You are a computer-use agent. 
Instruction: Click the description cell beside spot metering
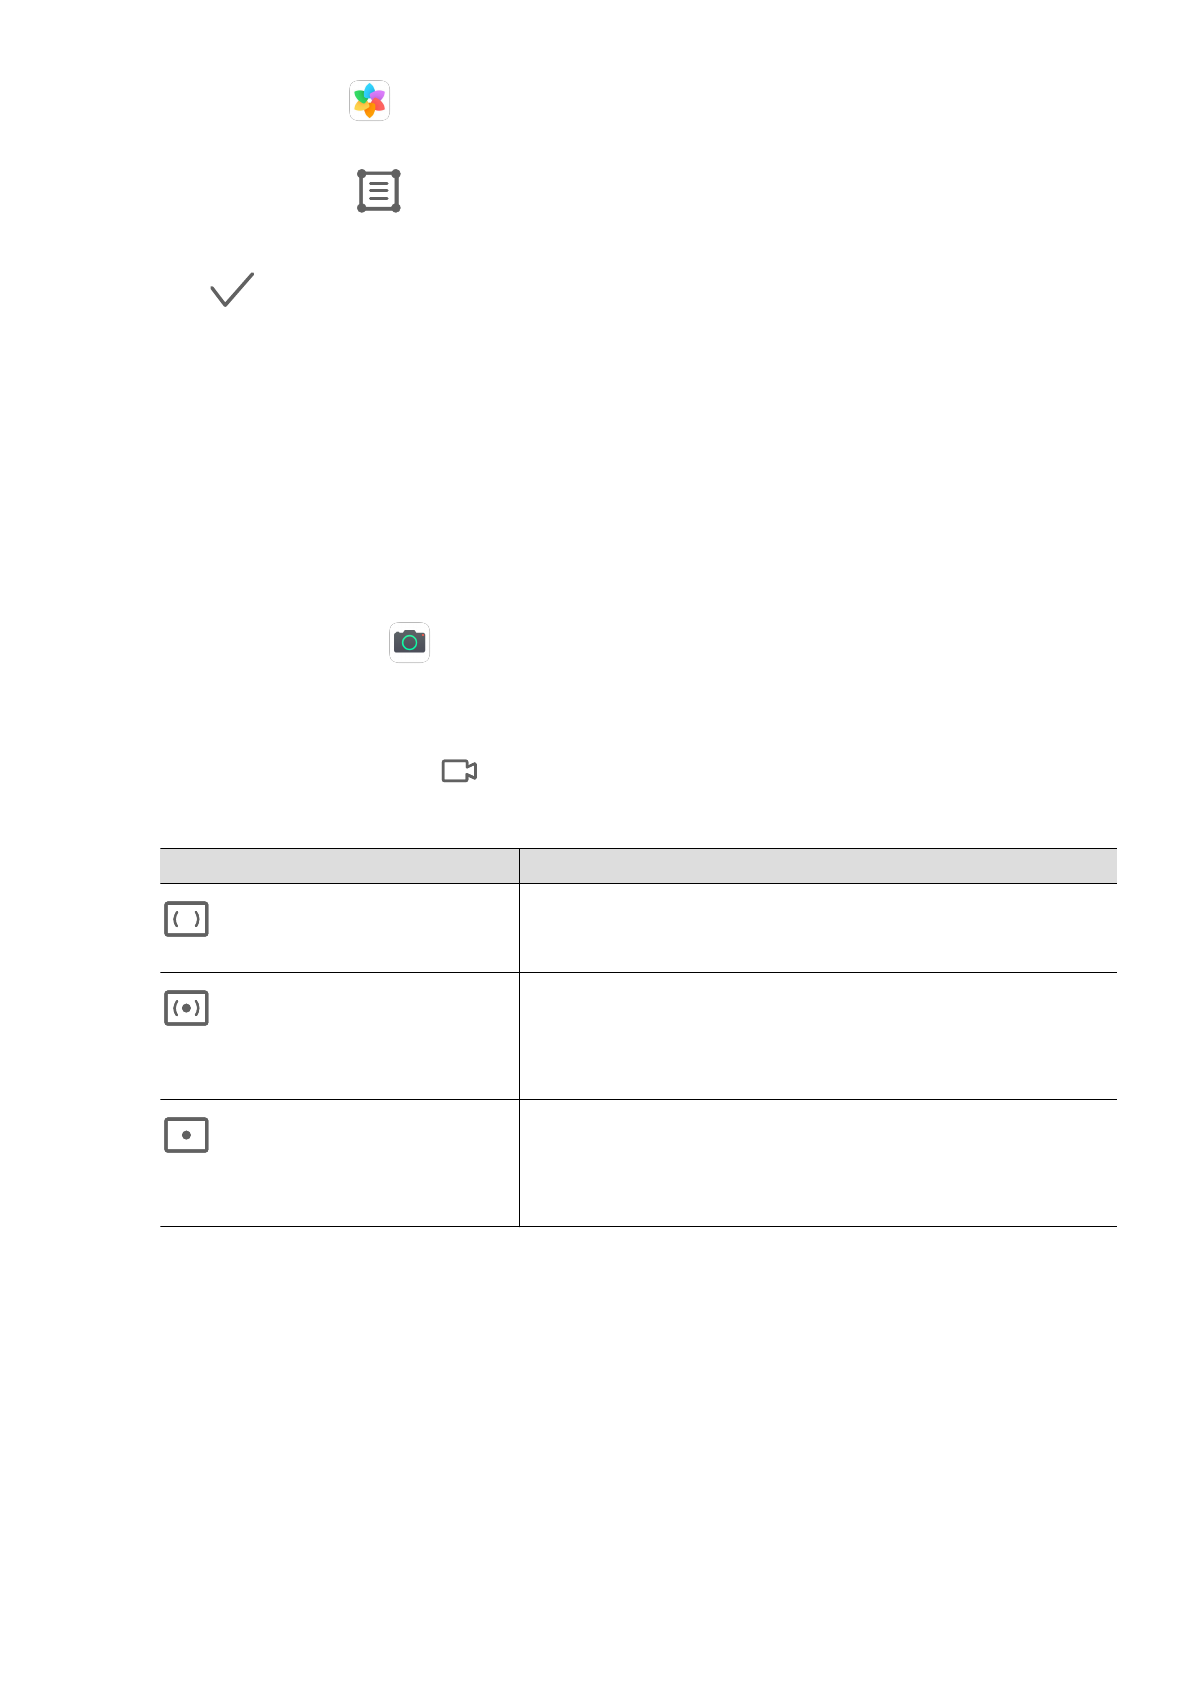click(817, 1163)
